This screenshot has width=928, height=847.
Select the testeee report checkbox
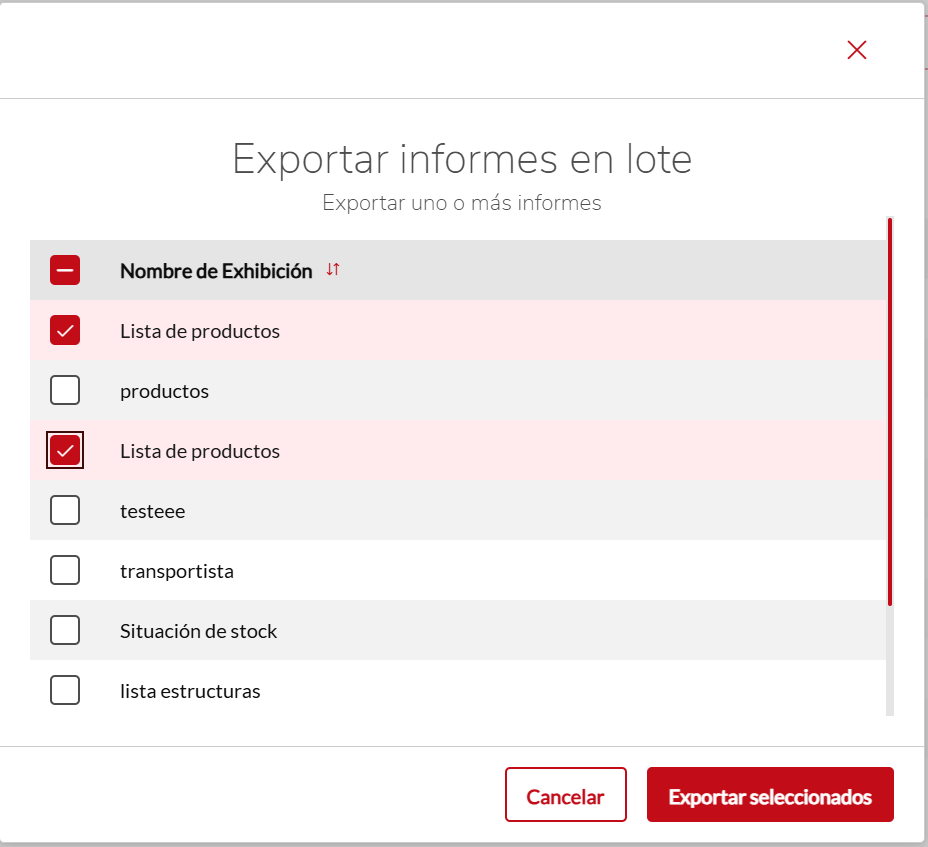pos(65,510)
